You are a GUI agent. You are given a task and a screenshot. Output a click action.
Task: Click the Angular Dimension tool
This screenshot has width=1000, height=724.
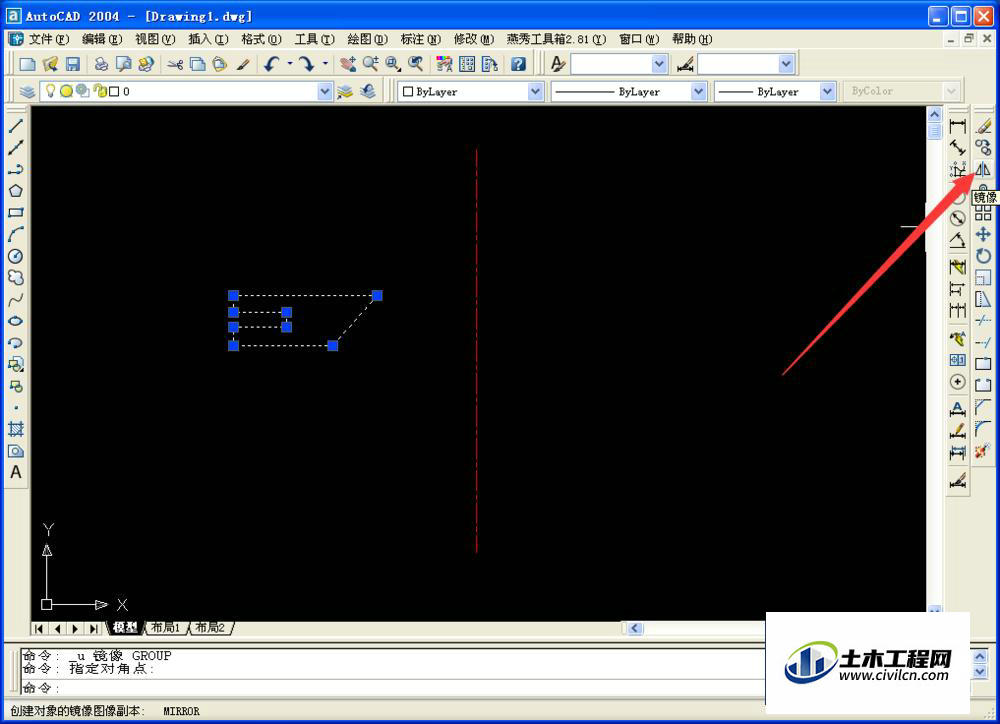click(x=957, y=240)
